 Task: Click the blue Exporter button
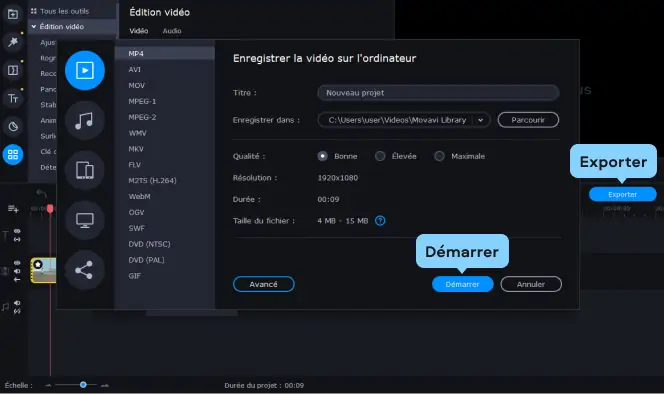(x=622, y=194)
